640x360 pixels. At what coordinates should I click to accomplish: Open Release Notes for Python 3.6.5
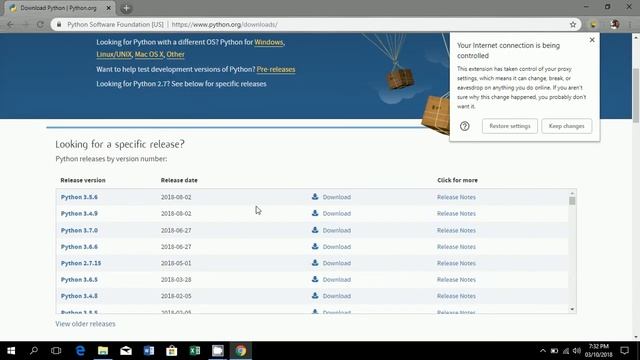point(456,280)
